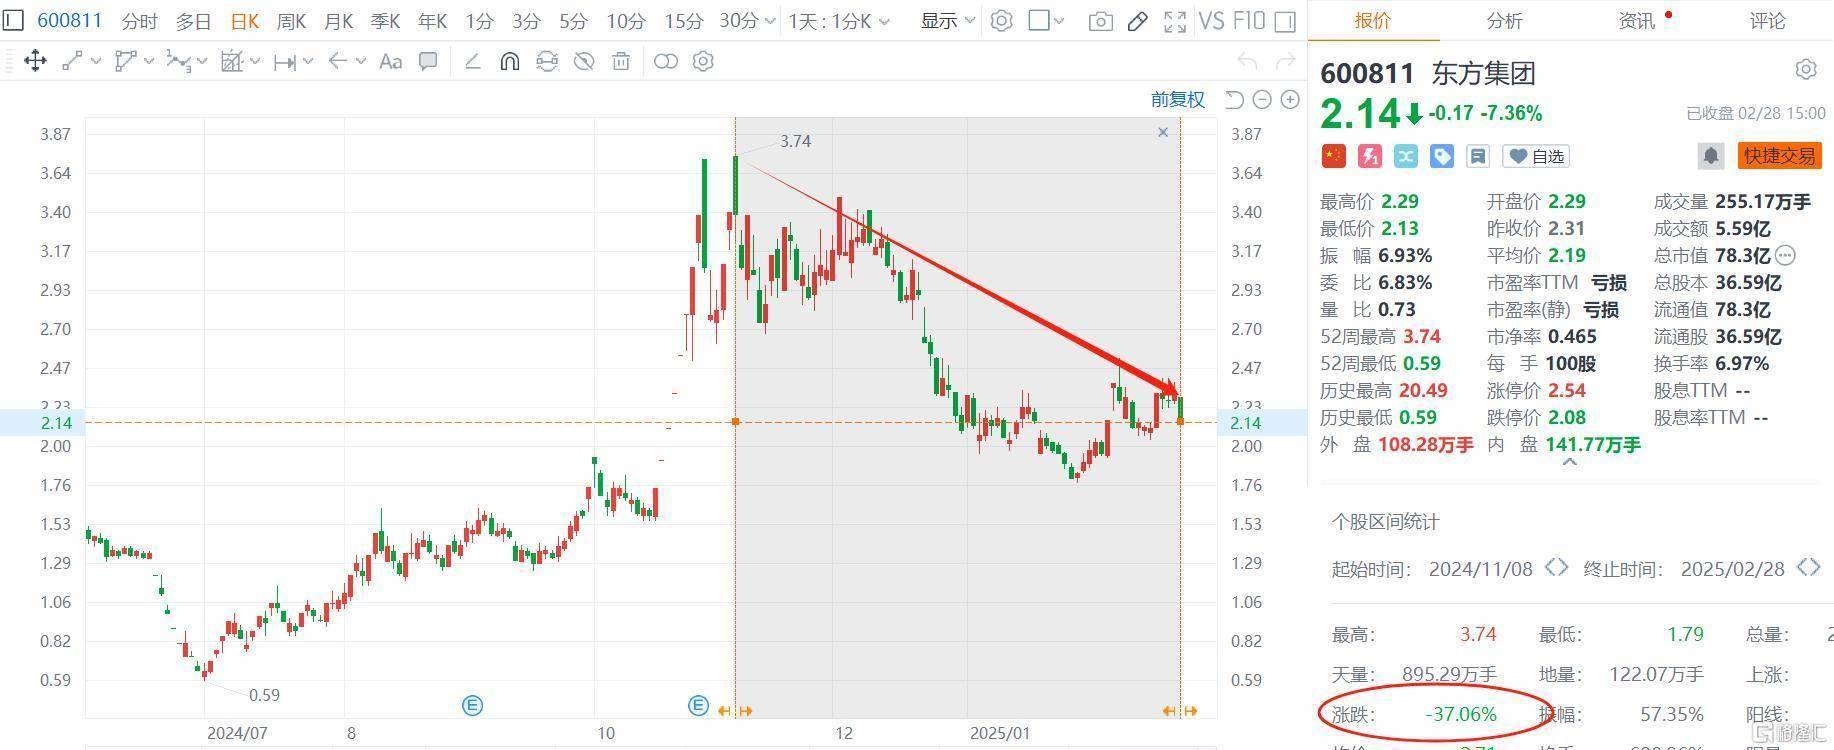Reset chart zoom with the revert icon
This screenshot has width=1834, height=750.
[x=1234, y=99]
